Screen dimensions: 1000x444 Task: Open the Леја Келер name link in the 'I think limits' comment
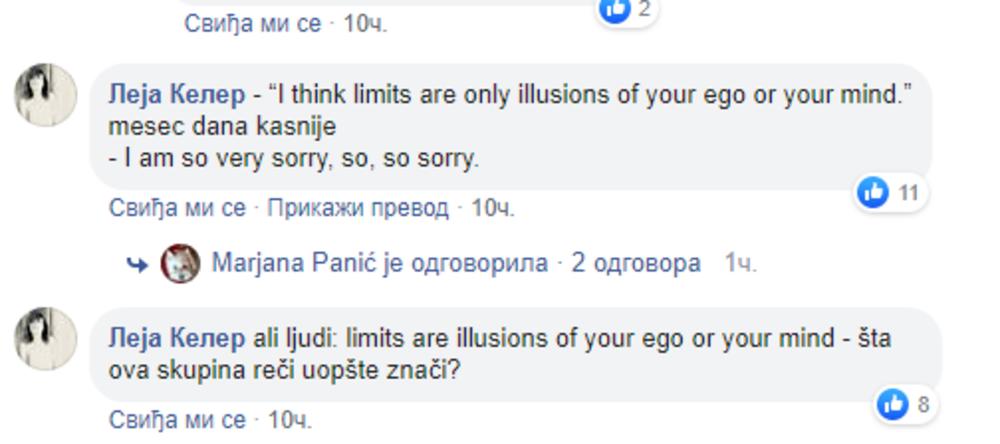pyautogui.click(x=175, y=95)
